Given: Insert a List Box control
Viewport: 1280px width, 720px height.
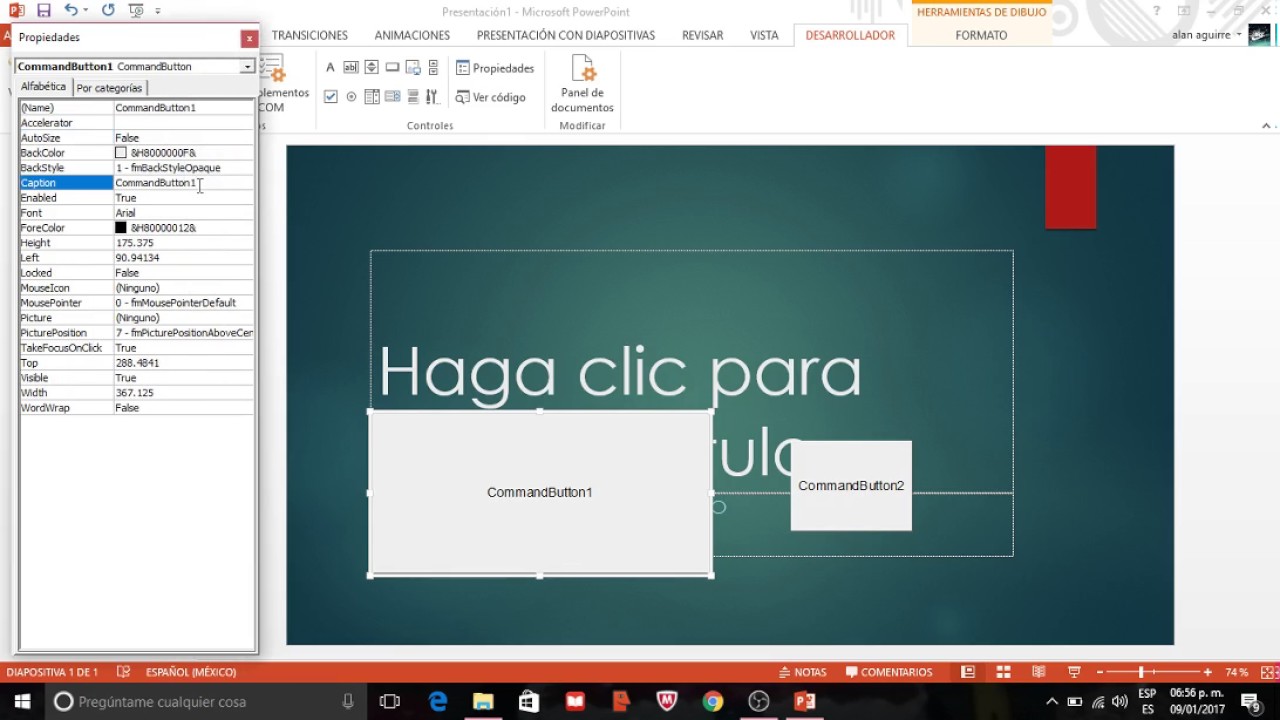Looking at the screenshot, I should tap(372, 97).
